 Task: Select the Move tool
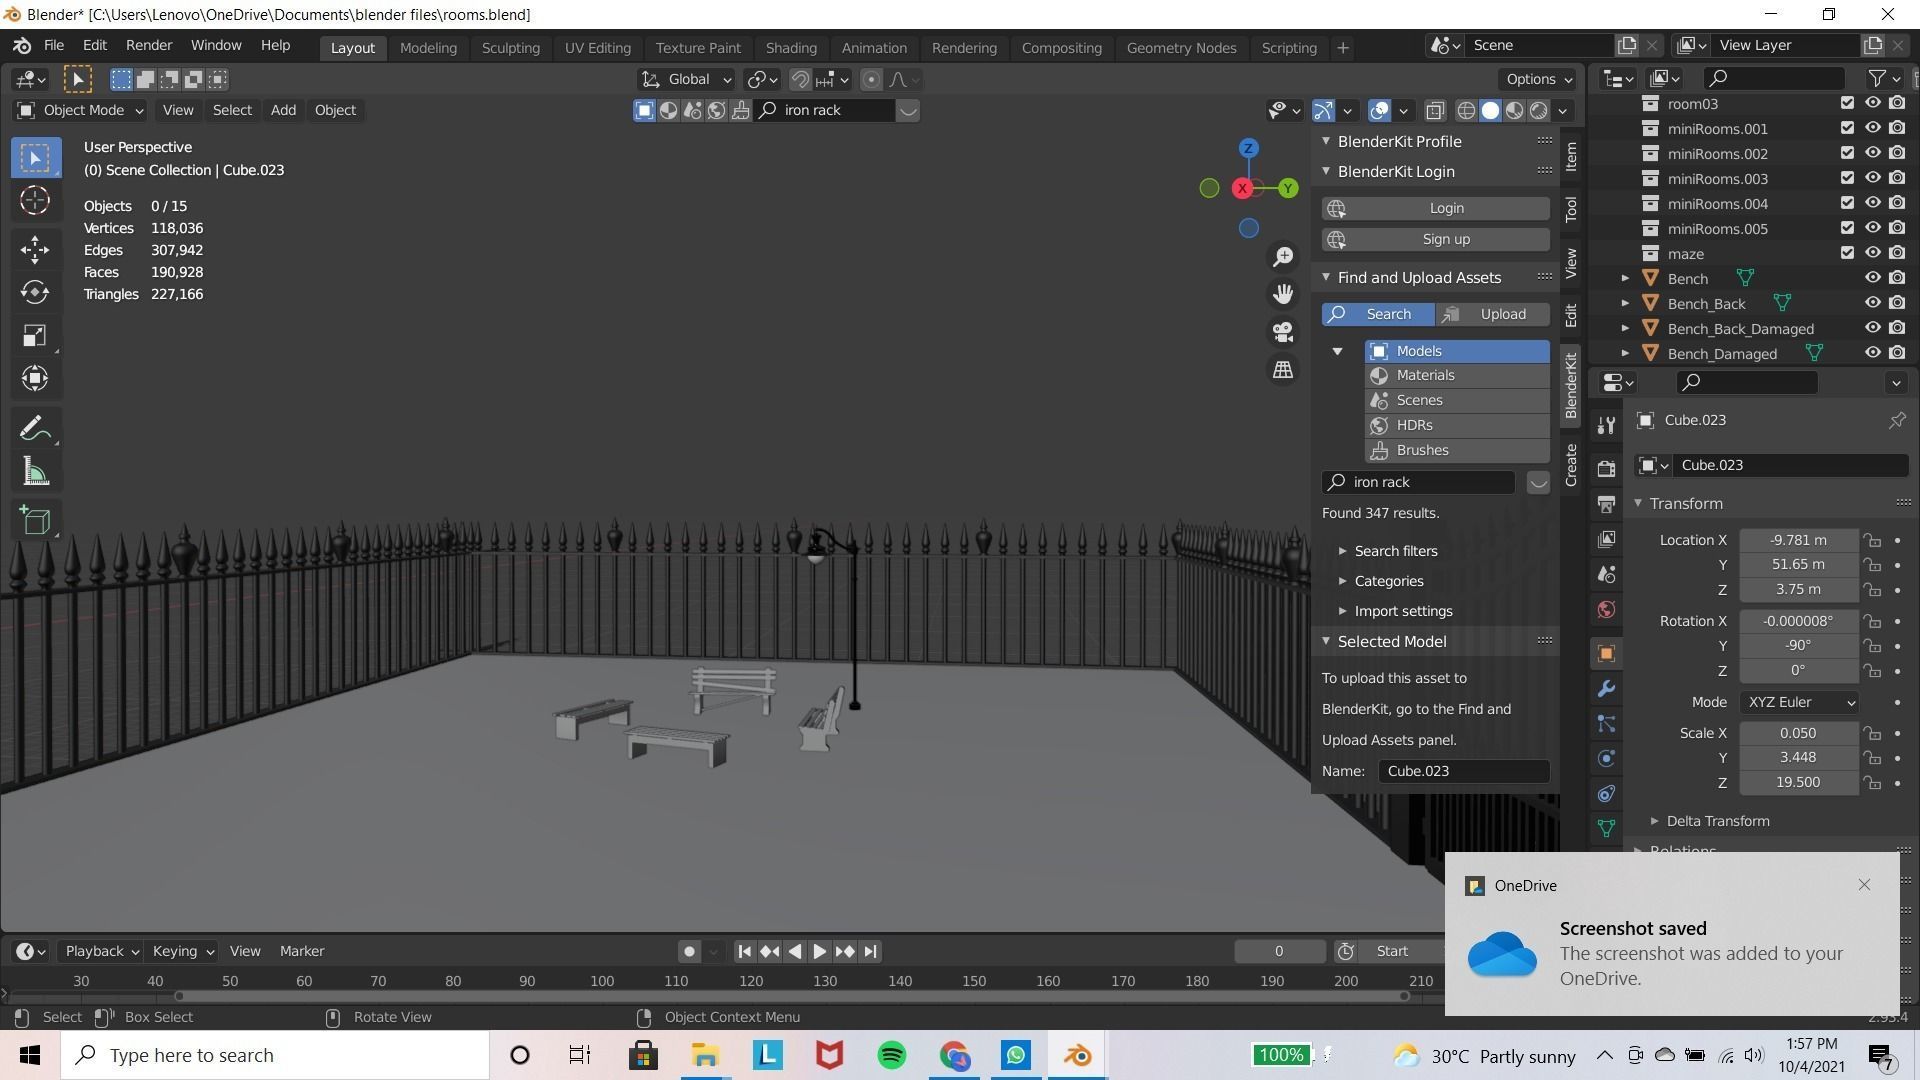(35, 249)
